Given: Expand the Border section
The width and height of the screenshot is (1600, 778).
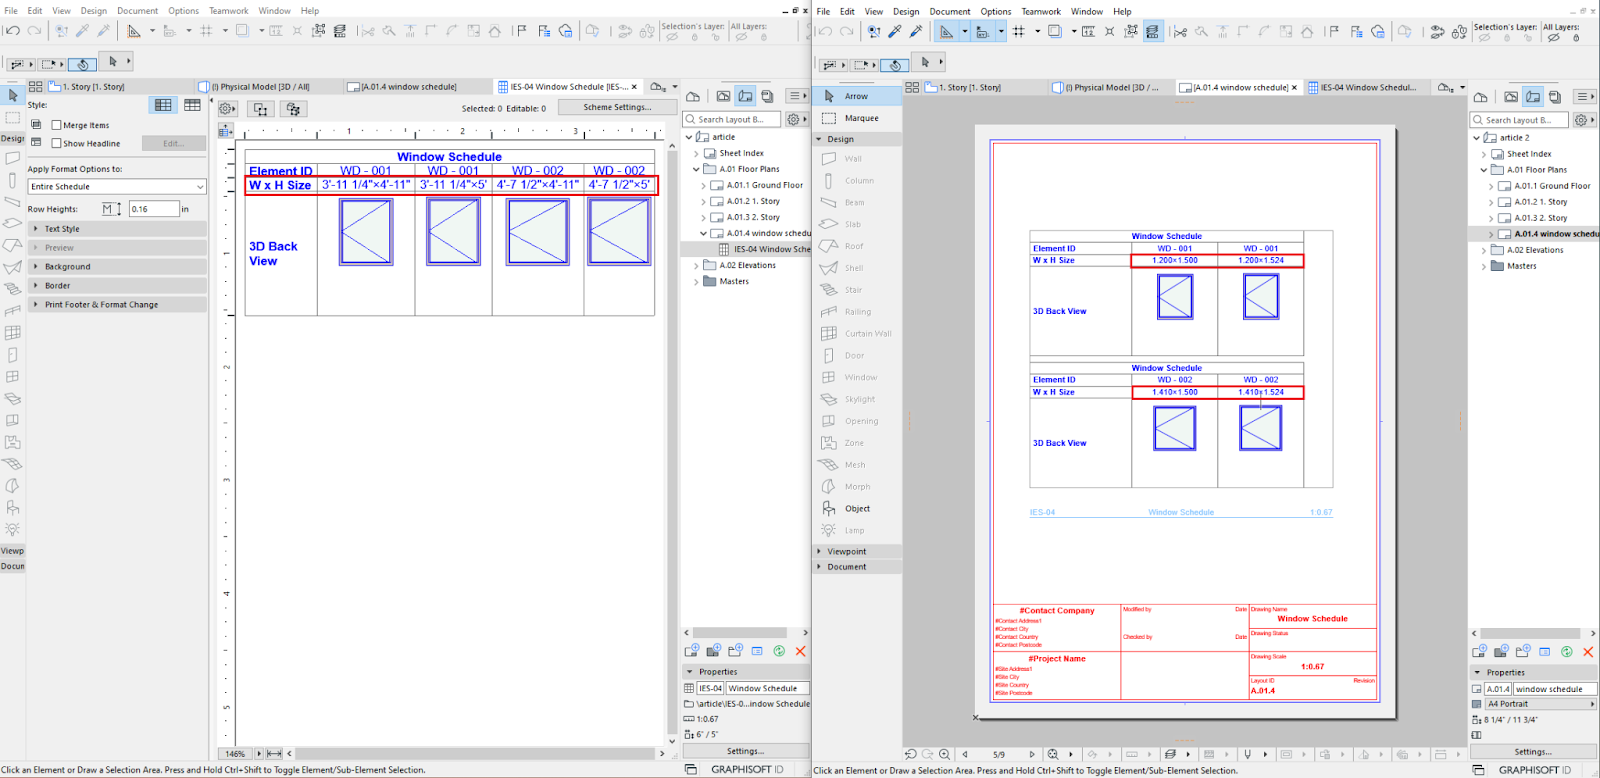Looking at the screenshot, I should tap(118, 286).
